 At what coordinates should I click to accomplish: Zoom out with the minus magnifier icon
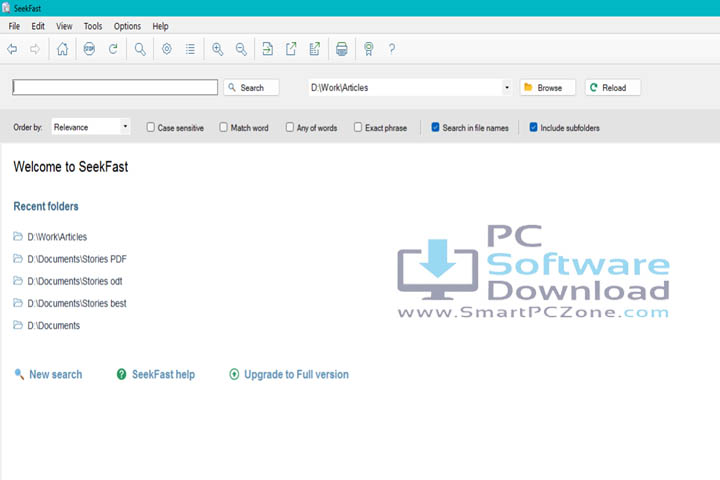tap(241, 49)
